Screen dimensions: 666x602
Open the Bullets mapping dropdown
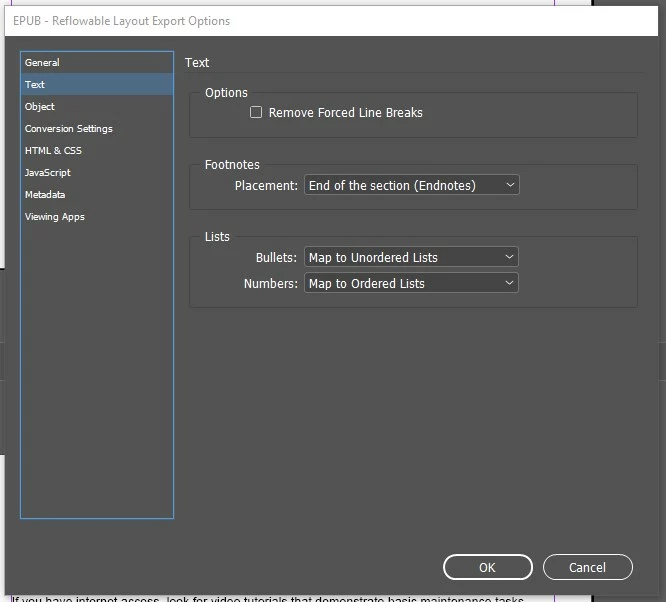pos(411,257)
